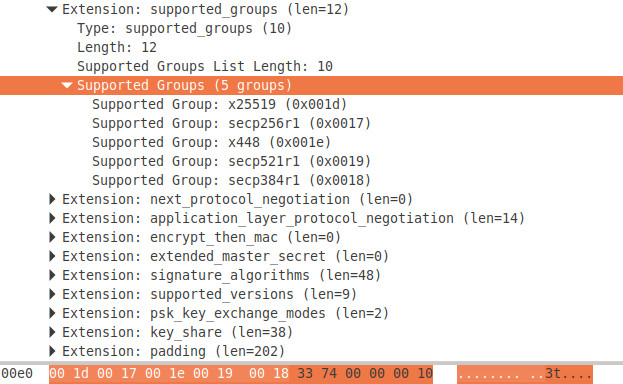The width and height of the screenshot is (623, 384).
Task: Select the x25519 (0x001d) group row
Action: point(312,104)
